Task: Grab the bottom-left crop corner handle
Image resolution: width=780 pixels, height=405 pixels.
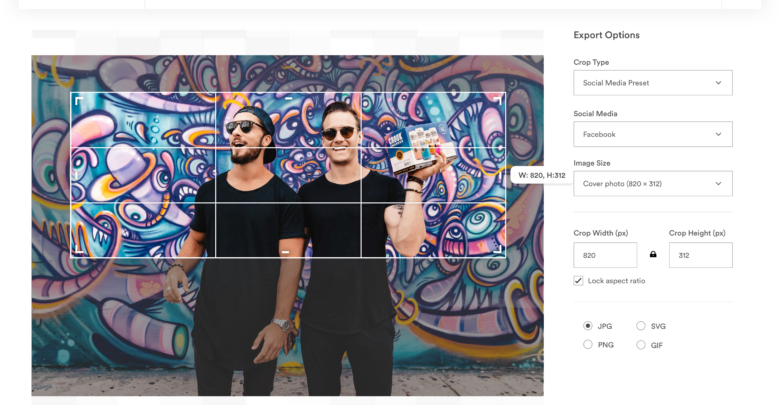Action: [74, 250]
